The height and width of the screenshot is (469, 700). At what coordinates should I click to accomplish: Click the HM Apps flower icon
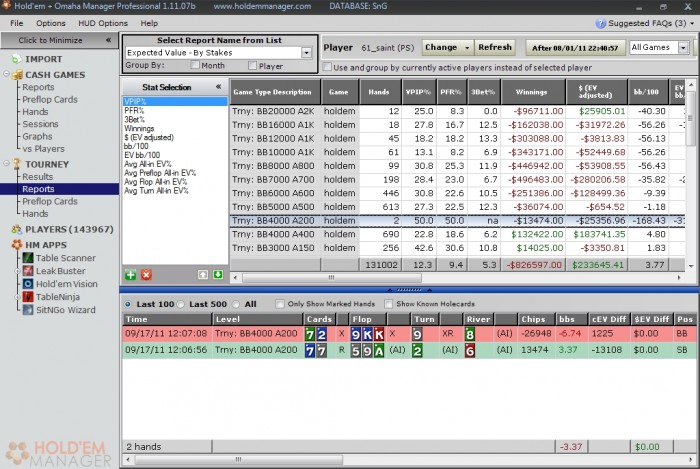(x=17, y=245)
